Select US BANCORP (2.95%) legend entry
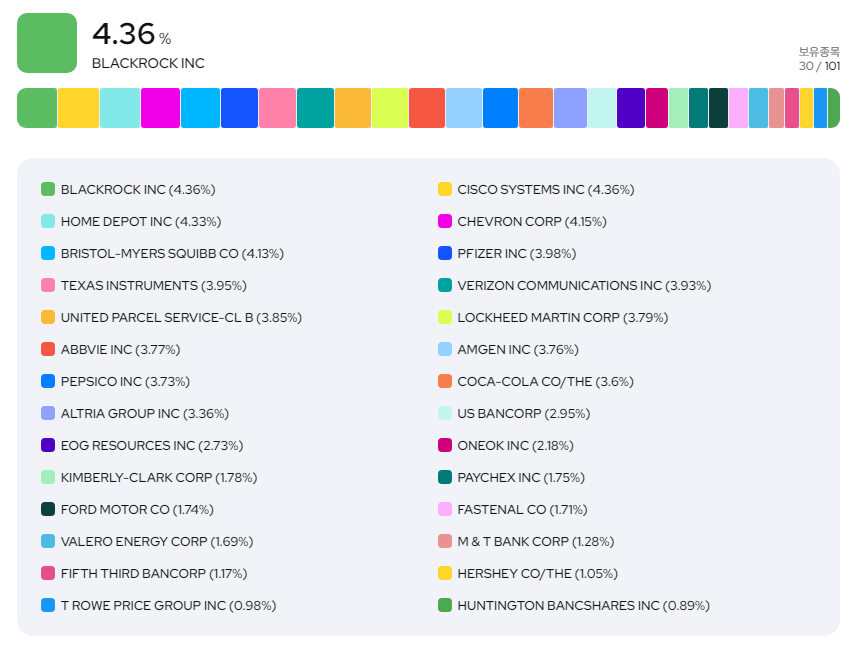The height and width of the screenshot is (653, 859). 514,414
